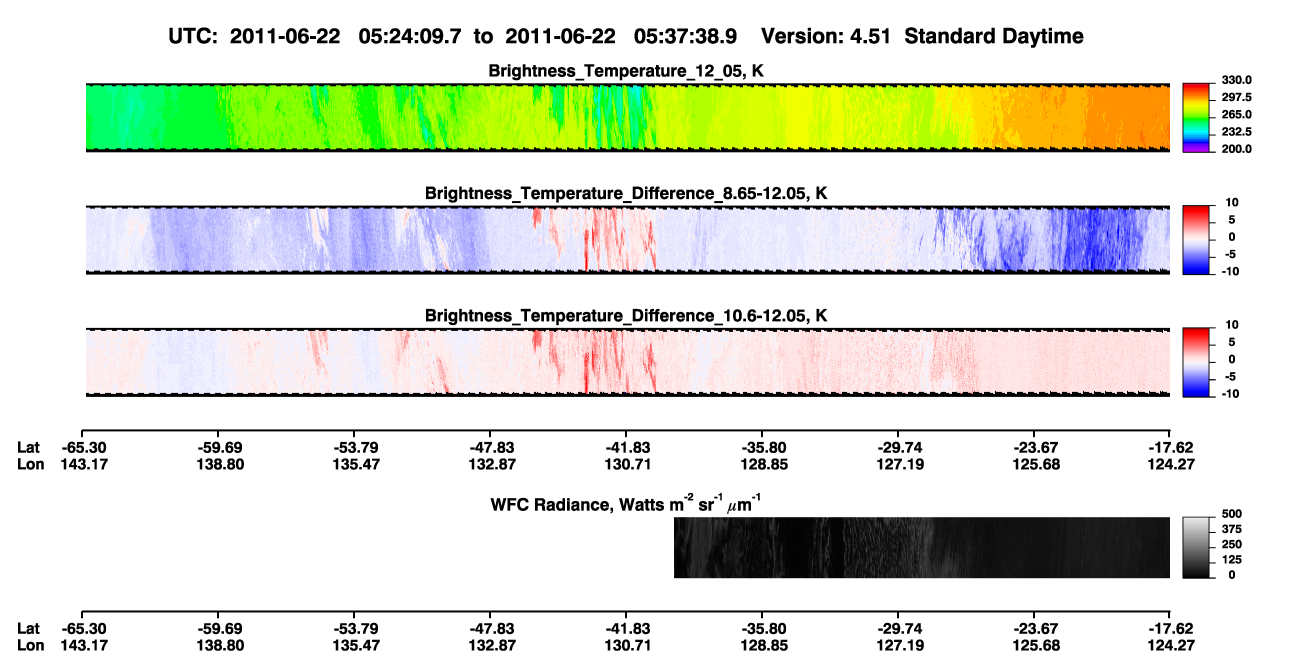This screenshot has width=1300, height=667.
Task: Click the WFC Radiance panel title
Action: [627, 504]
